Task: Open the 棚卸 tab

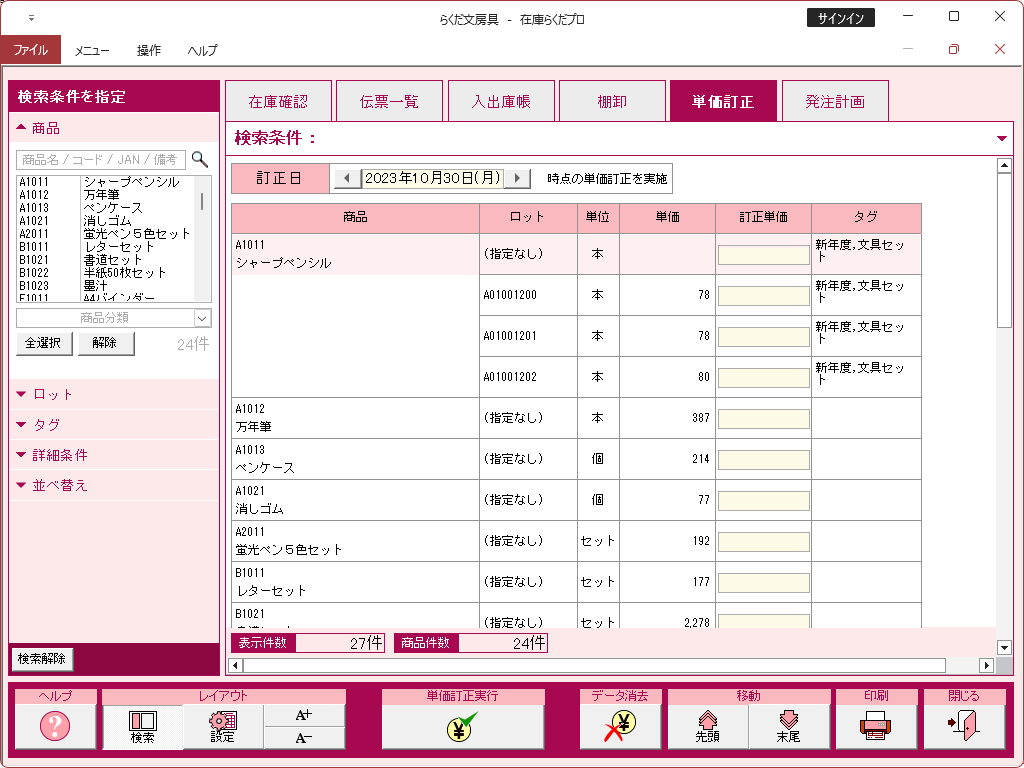Action: click(612, 101)
